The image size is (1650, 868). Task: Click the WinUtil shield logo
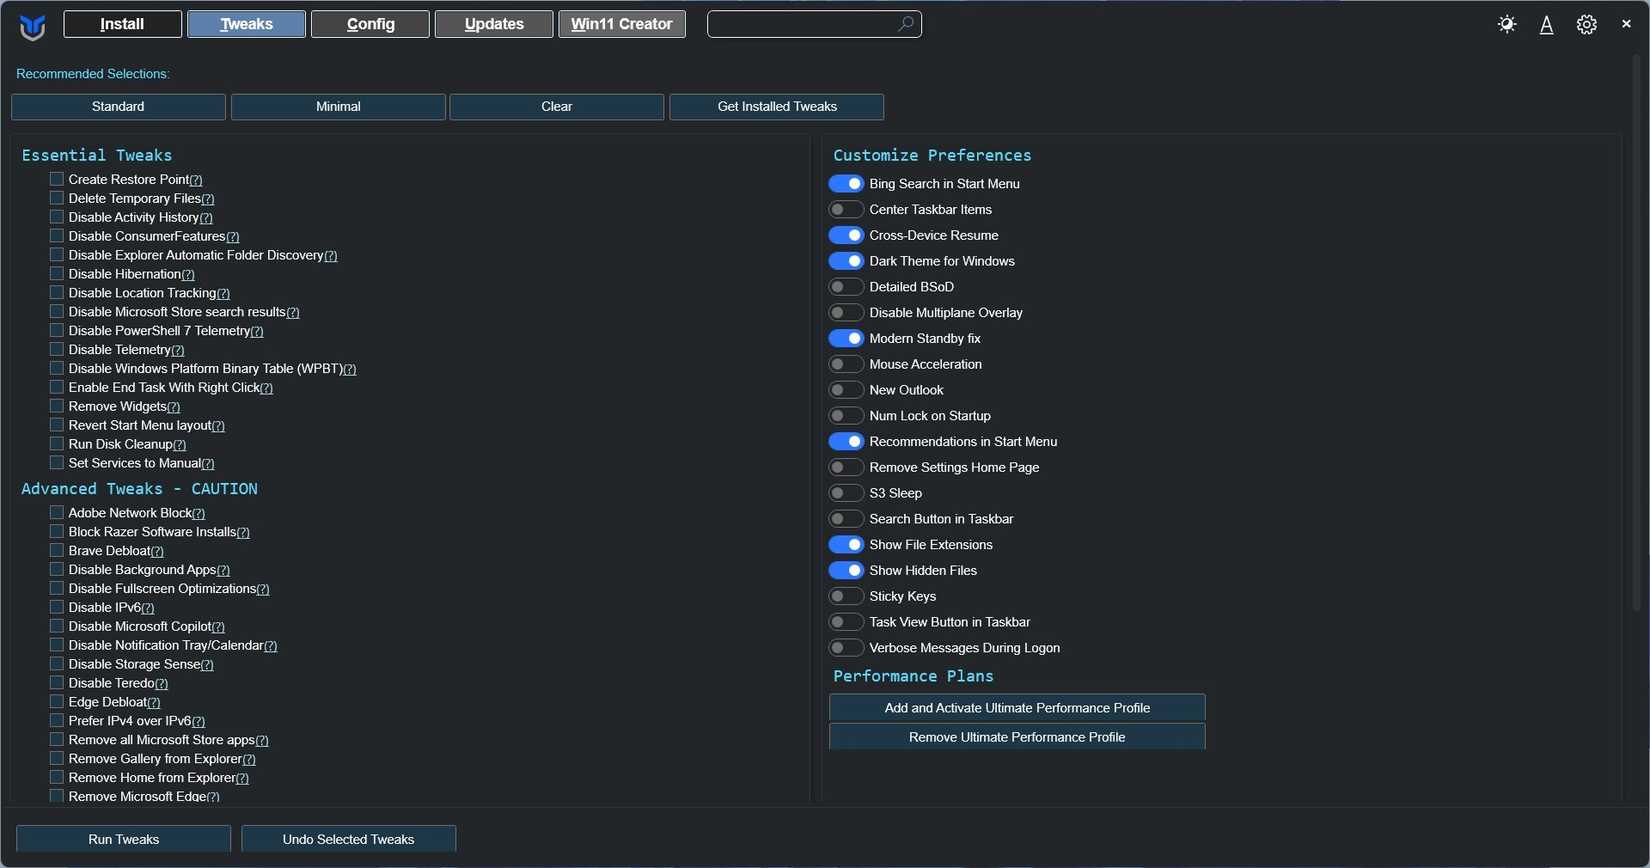33,26
